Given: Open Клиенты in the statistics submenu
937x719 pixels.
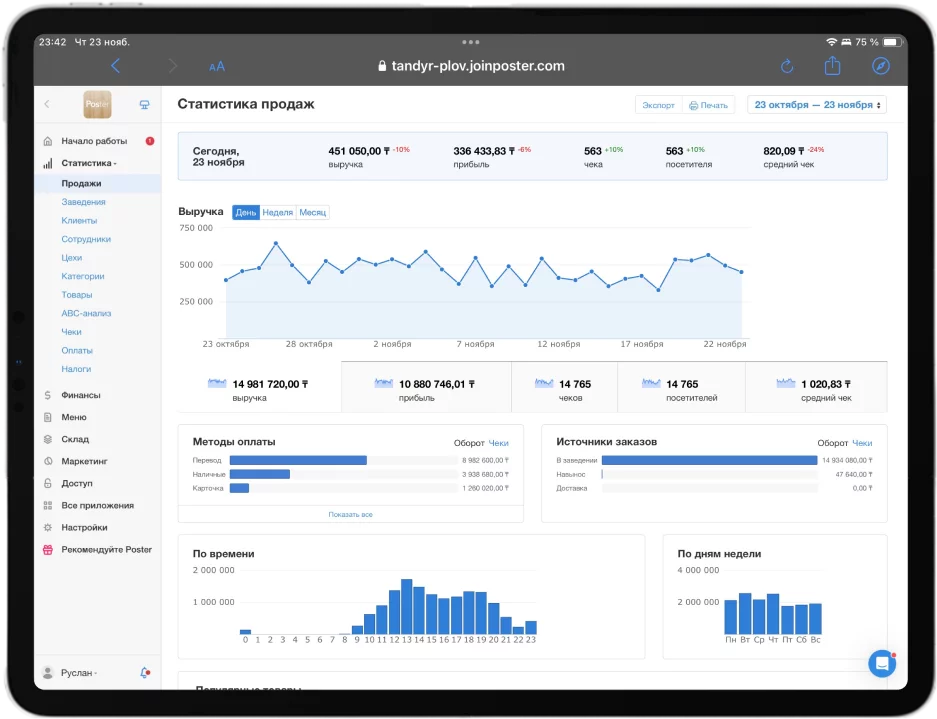Looking at the screenshot, I should (79, 220).
